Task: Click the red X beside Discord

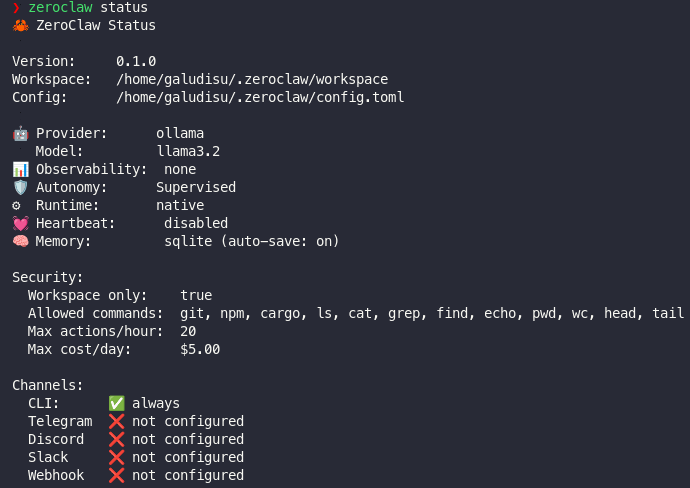Action: point(116,439)
